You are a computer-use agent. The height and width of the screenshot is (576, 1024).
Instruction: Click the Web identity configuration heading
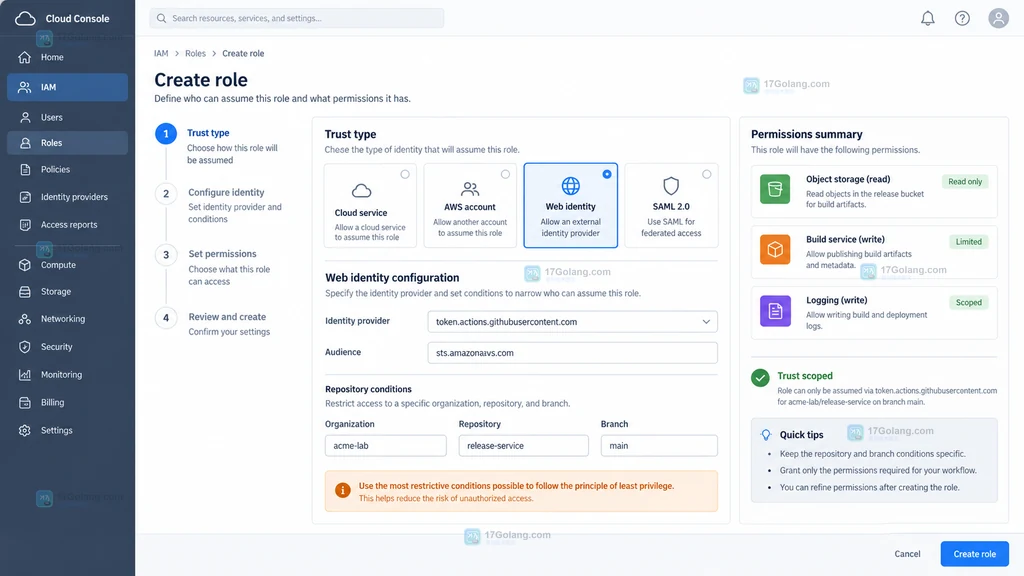coord(392,278)
